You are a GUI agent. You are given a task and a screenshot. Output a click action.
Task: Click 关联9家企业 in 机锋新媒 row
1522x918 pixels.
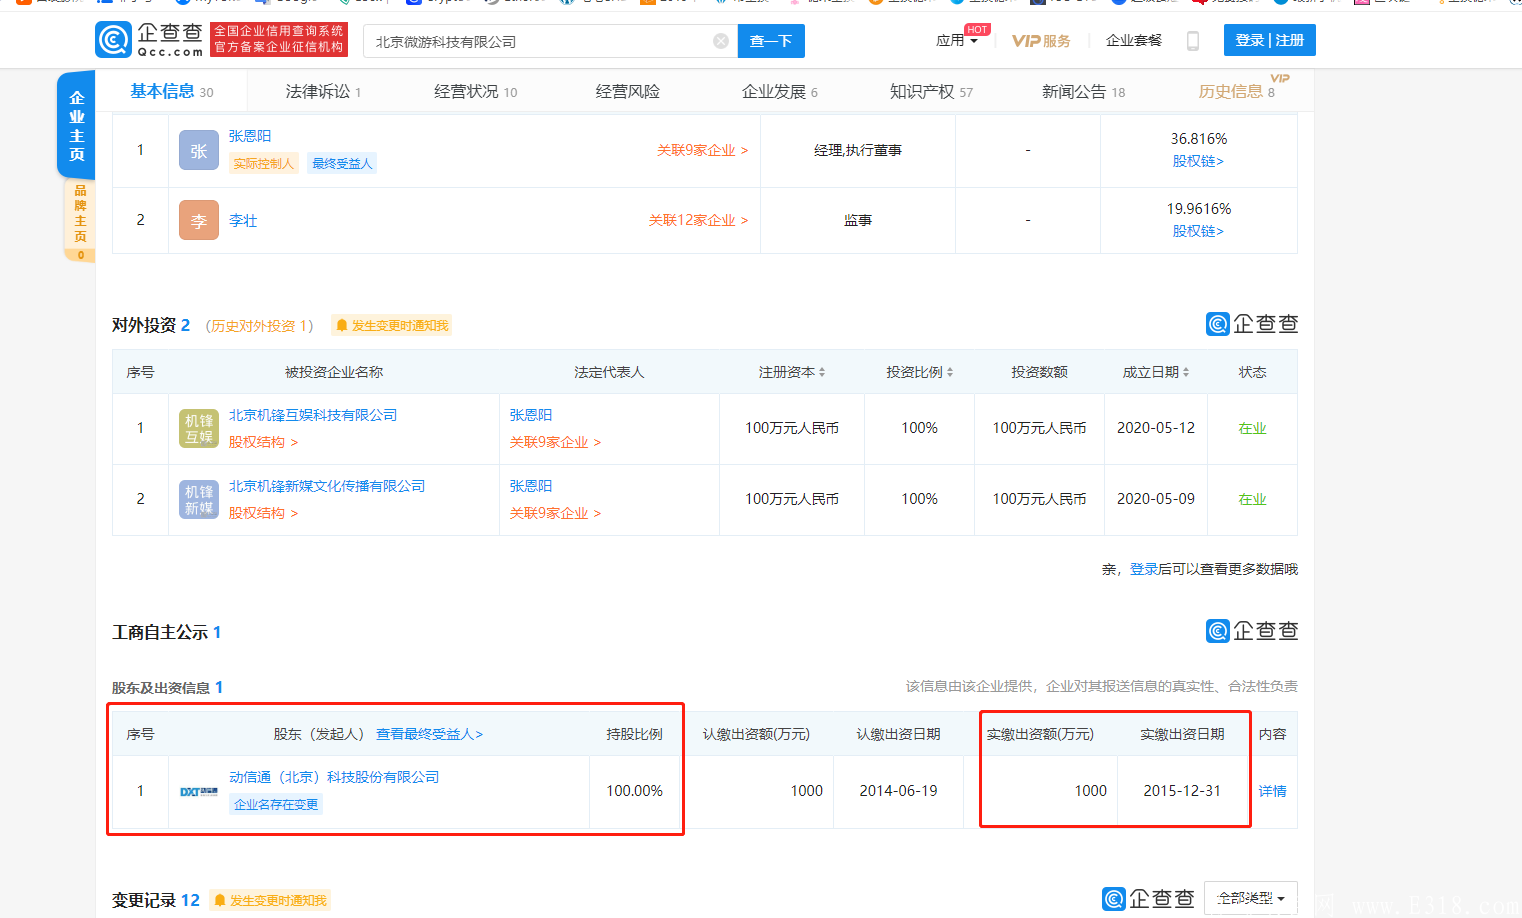(555, 513)
